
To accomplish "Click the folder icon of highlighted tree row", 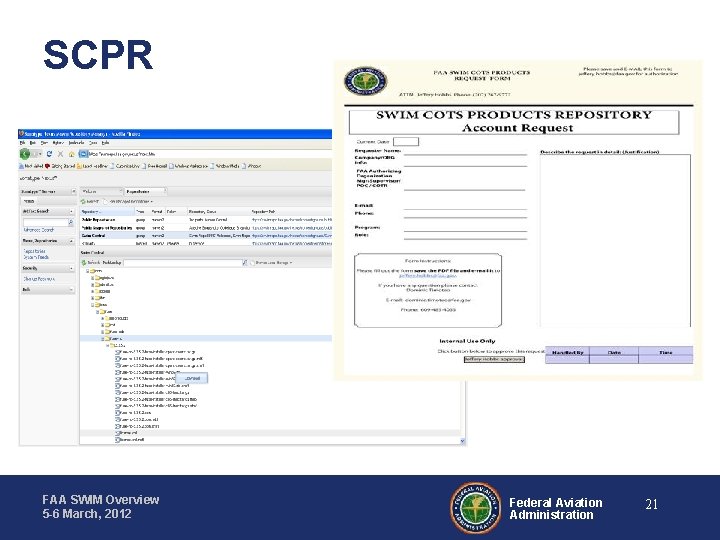I will [x=107, y=338].
